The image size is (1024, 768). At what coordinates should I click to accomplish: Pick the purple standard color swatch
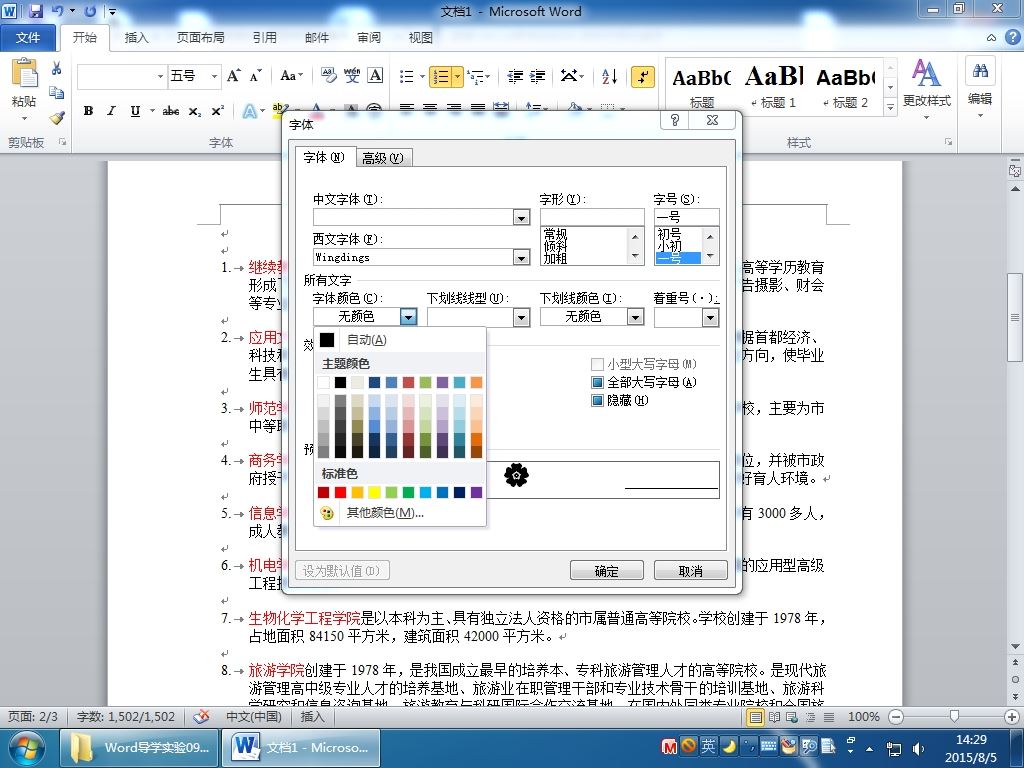coord(476,492)
